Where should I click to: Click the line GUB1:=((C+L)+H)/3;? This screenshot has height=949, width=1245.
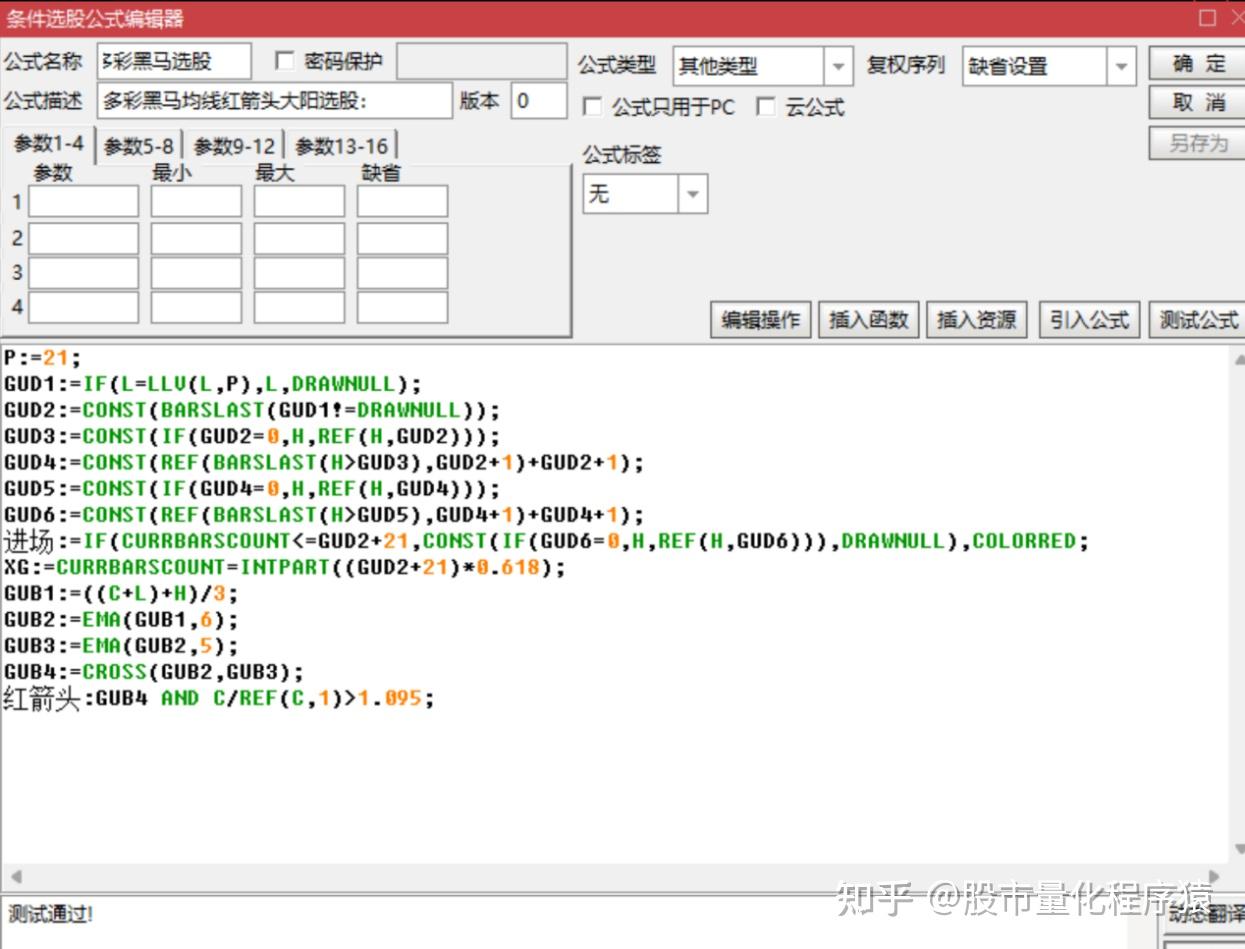120,594
